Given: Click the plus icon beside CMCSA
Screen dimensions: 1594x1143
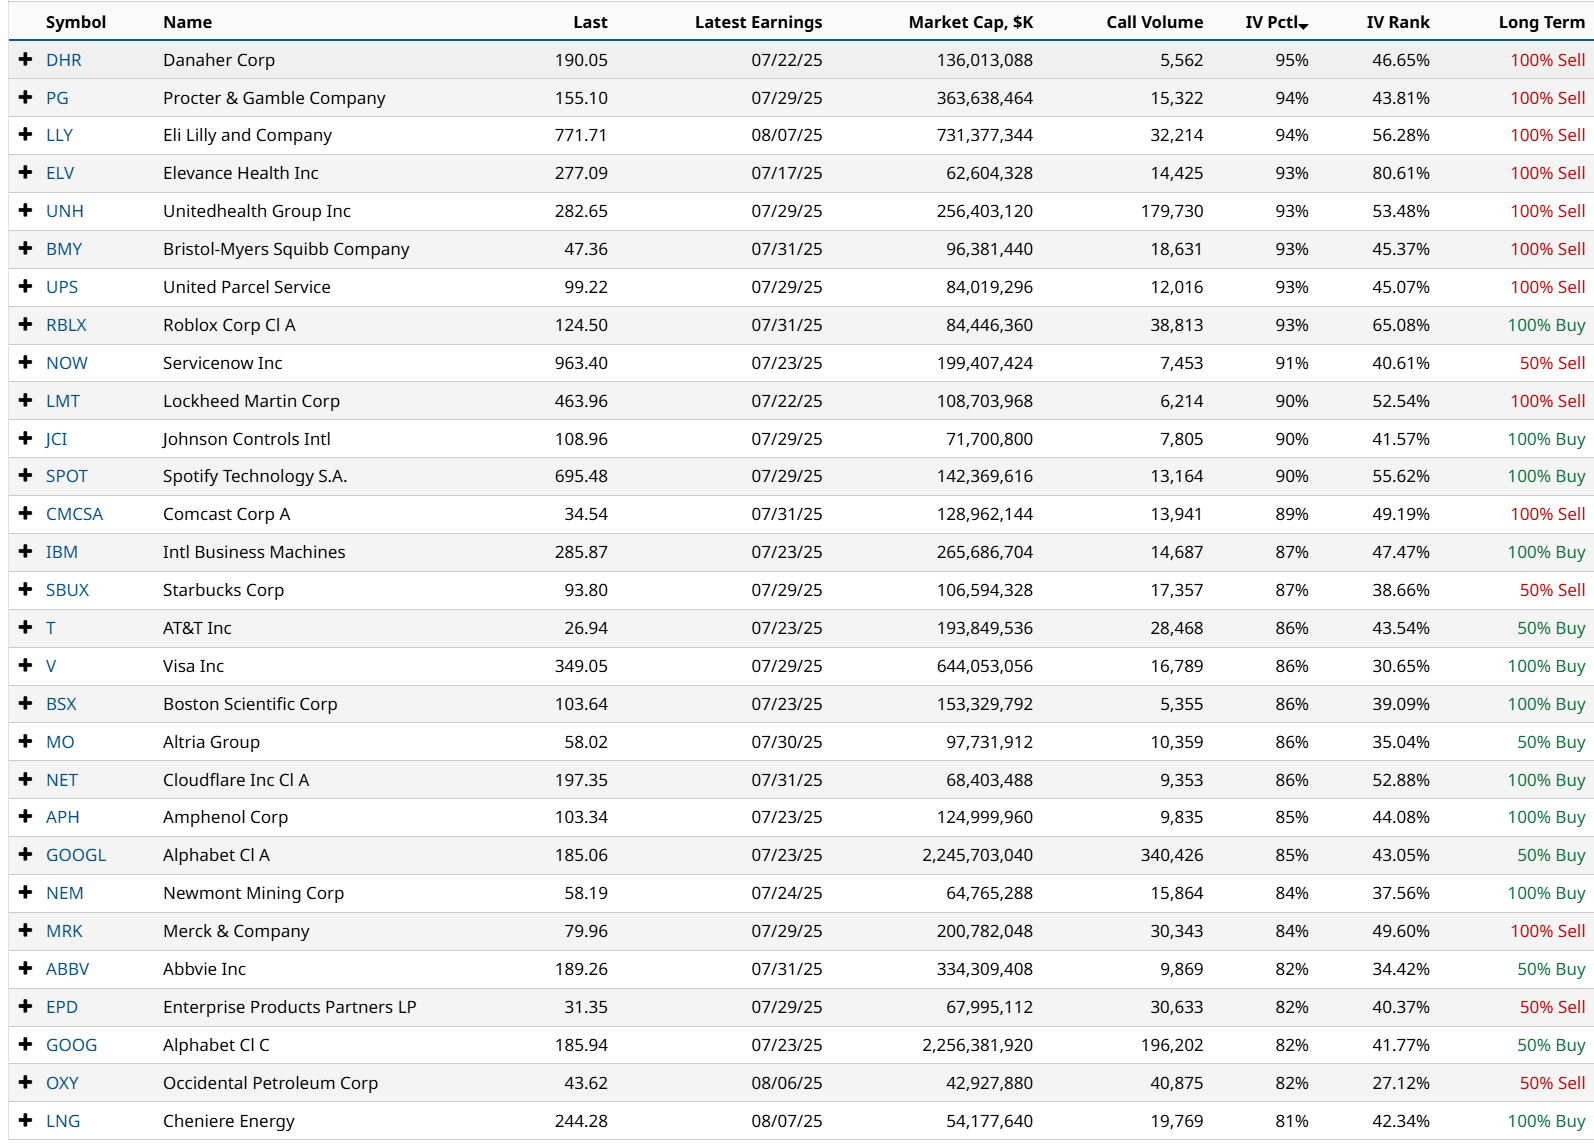Looking at the screenshot, I should (x=26, y=514).
